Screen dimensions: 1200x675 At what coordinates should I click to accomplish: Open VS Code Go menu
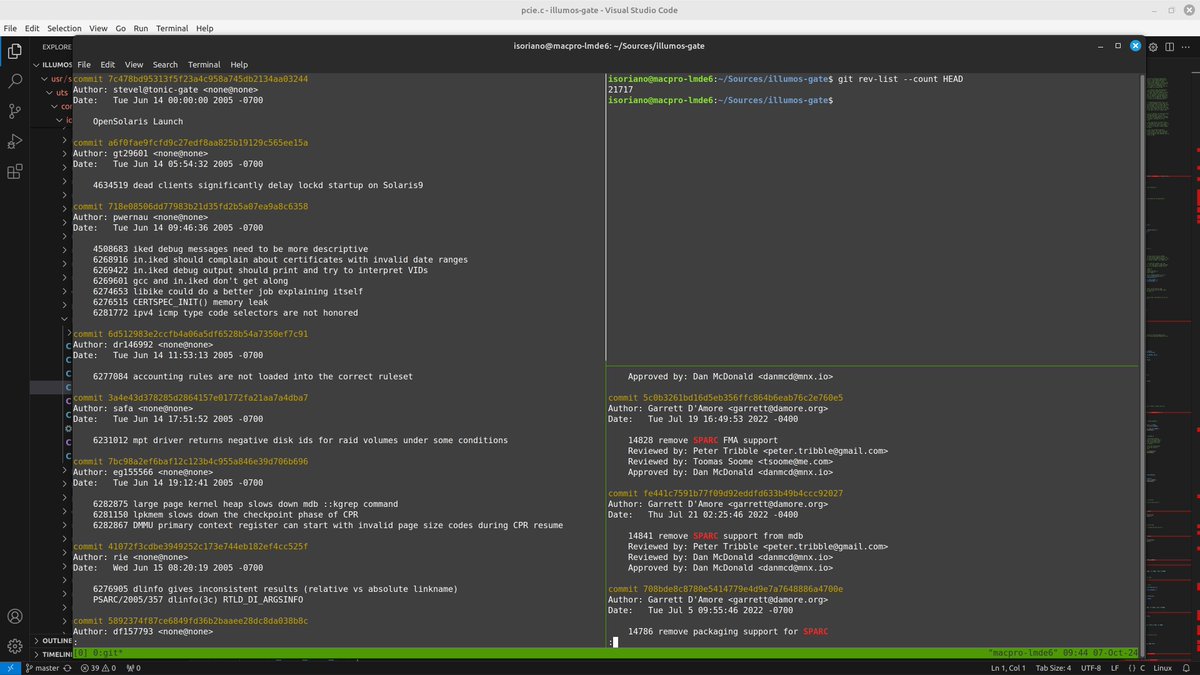click(120, 28)
